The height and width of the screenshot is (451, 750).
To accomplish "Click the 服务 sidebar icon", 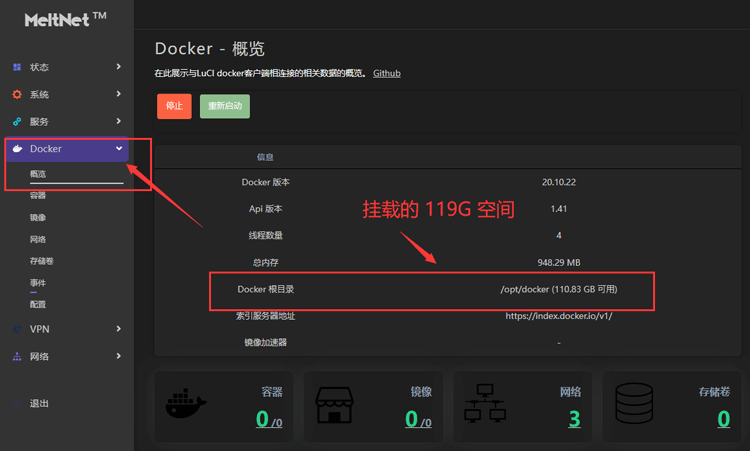I will pos(17,121).
